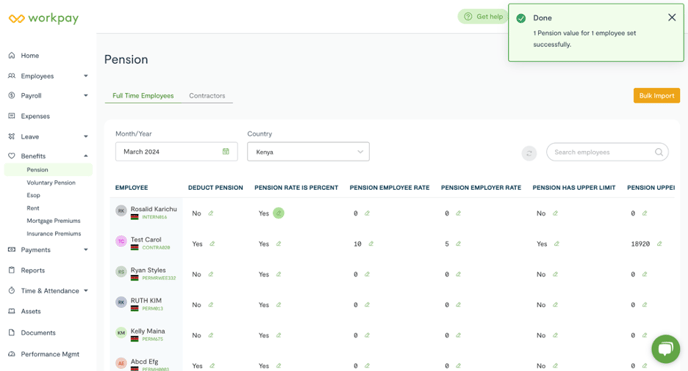Edit Test Carol upper limit 18920
688x371 pixels.
(x=659, y=244)
